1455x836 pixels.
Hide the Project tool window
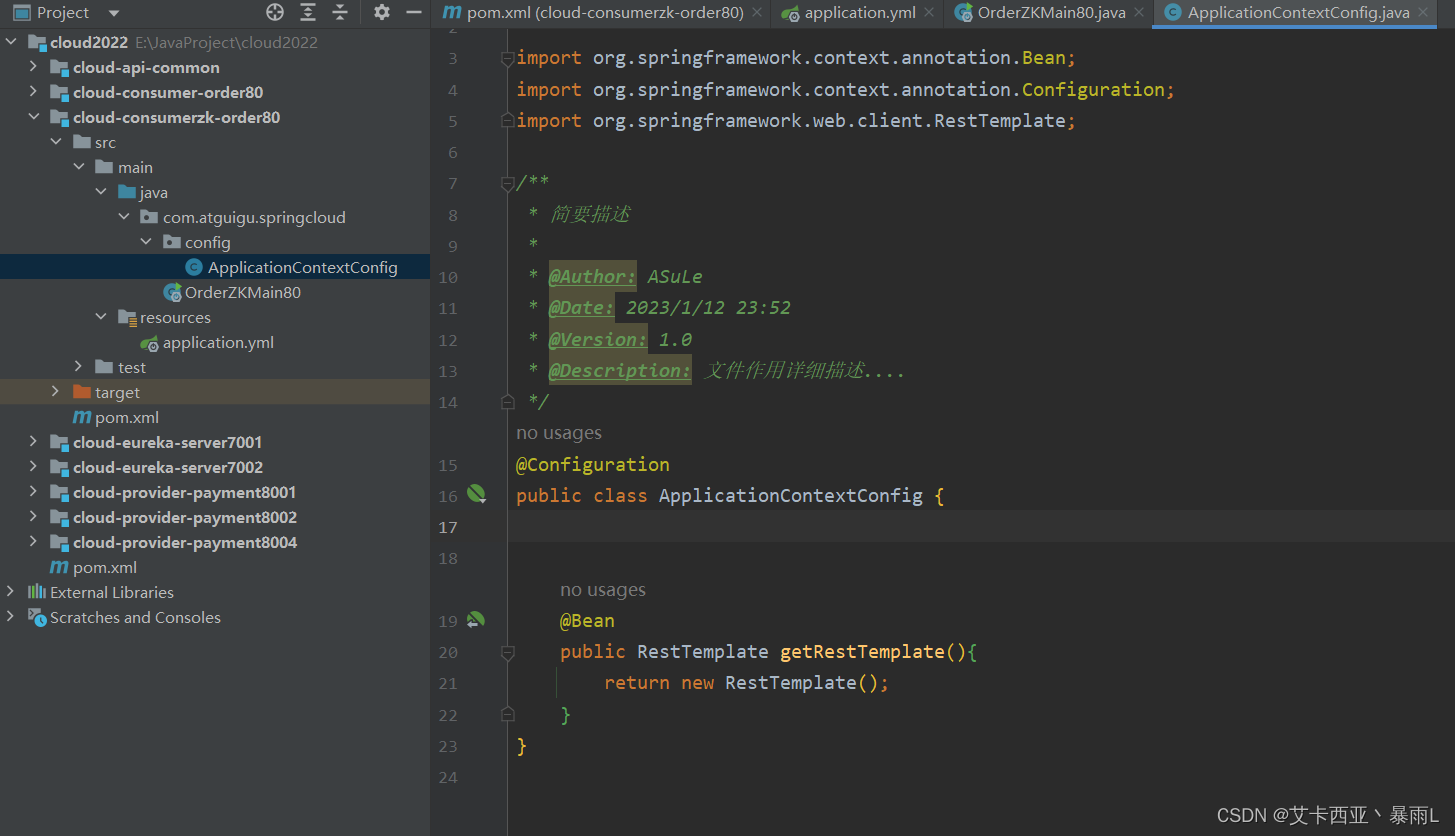414,12
